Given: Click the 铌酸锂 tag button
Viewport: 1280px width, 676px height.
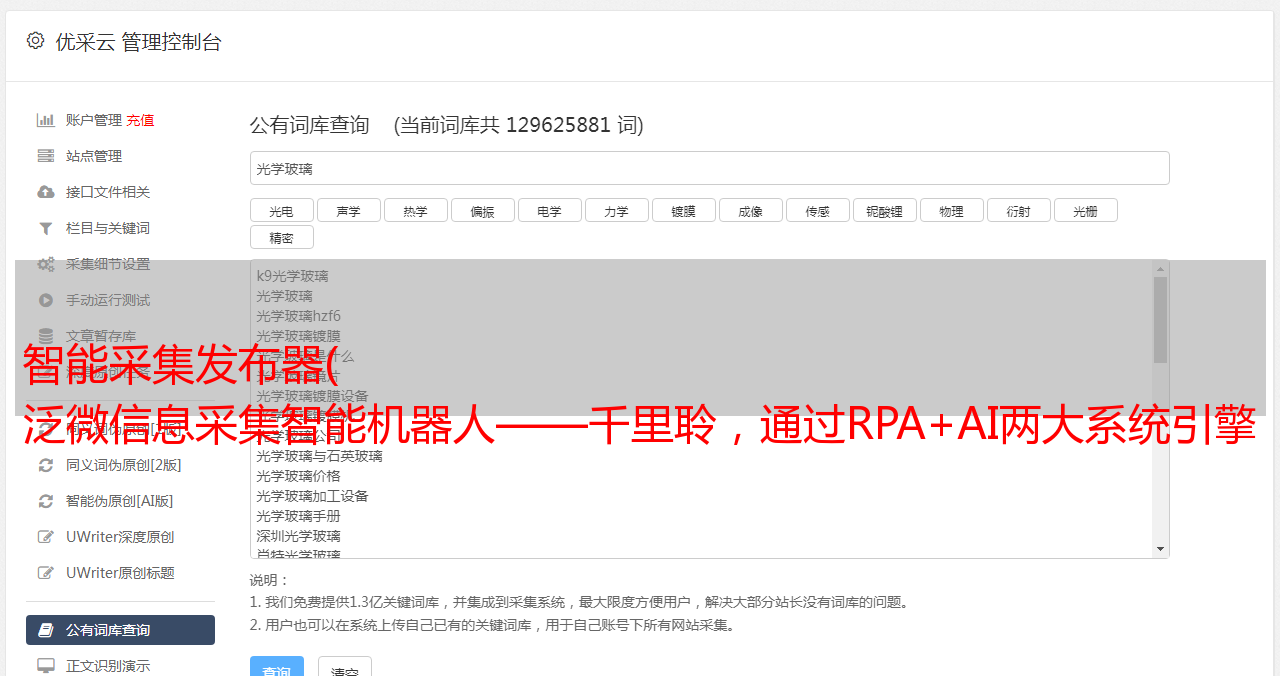Looking at the screenshot, I should pos(884,210).
